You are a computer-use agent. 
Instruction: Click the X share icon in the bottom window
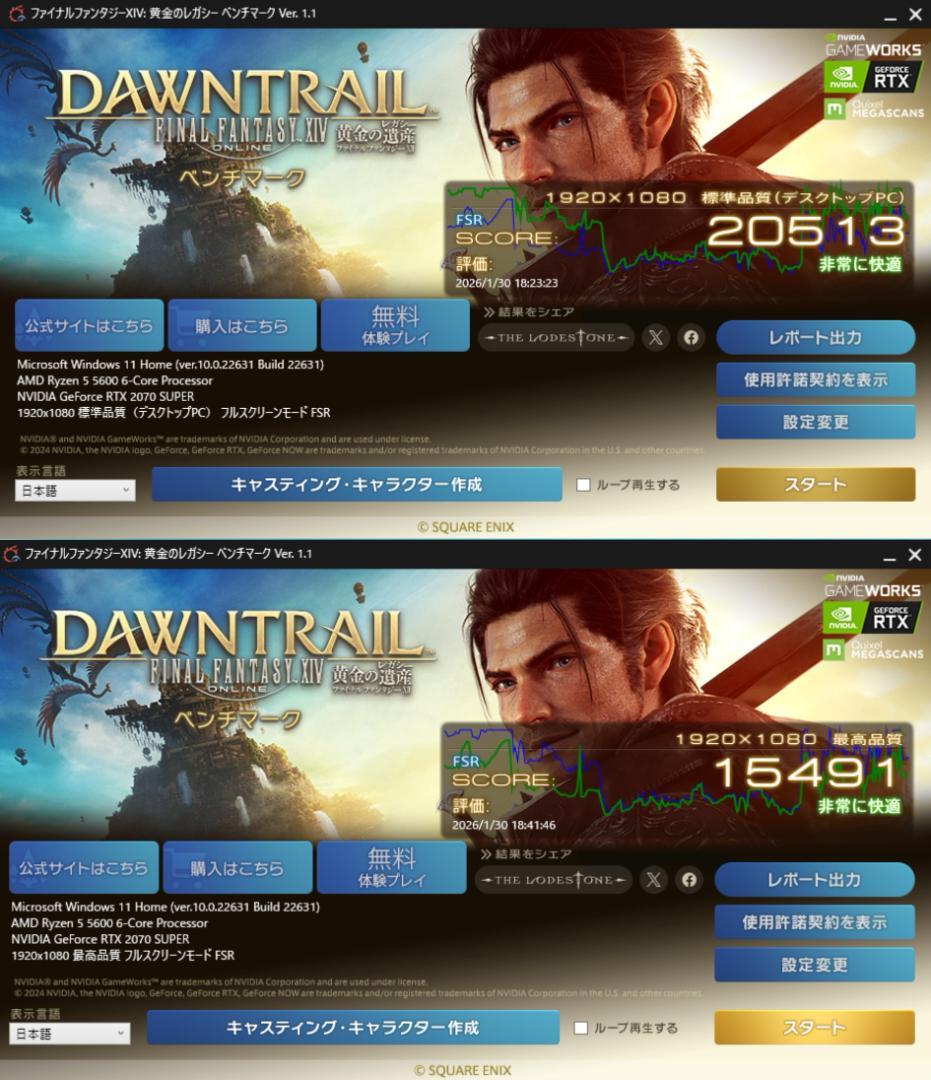pos(653,880)
